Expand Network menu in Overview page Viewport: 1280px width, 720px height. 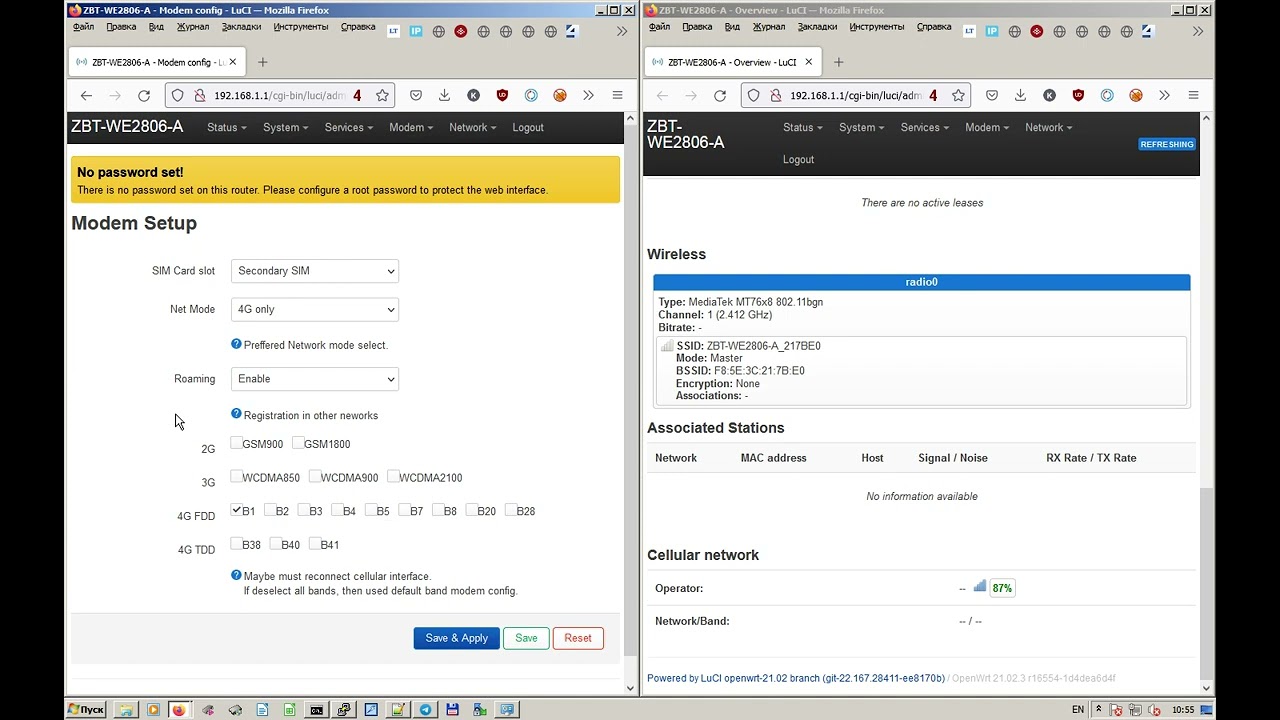coord(1048,127)
